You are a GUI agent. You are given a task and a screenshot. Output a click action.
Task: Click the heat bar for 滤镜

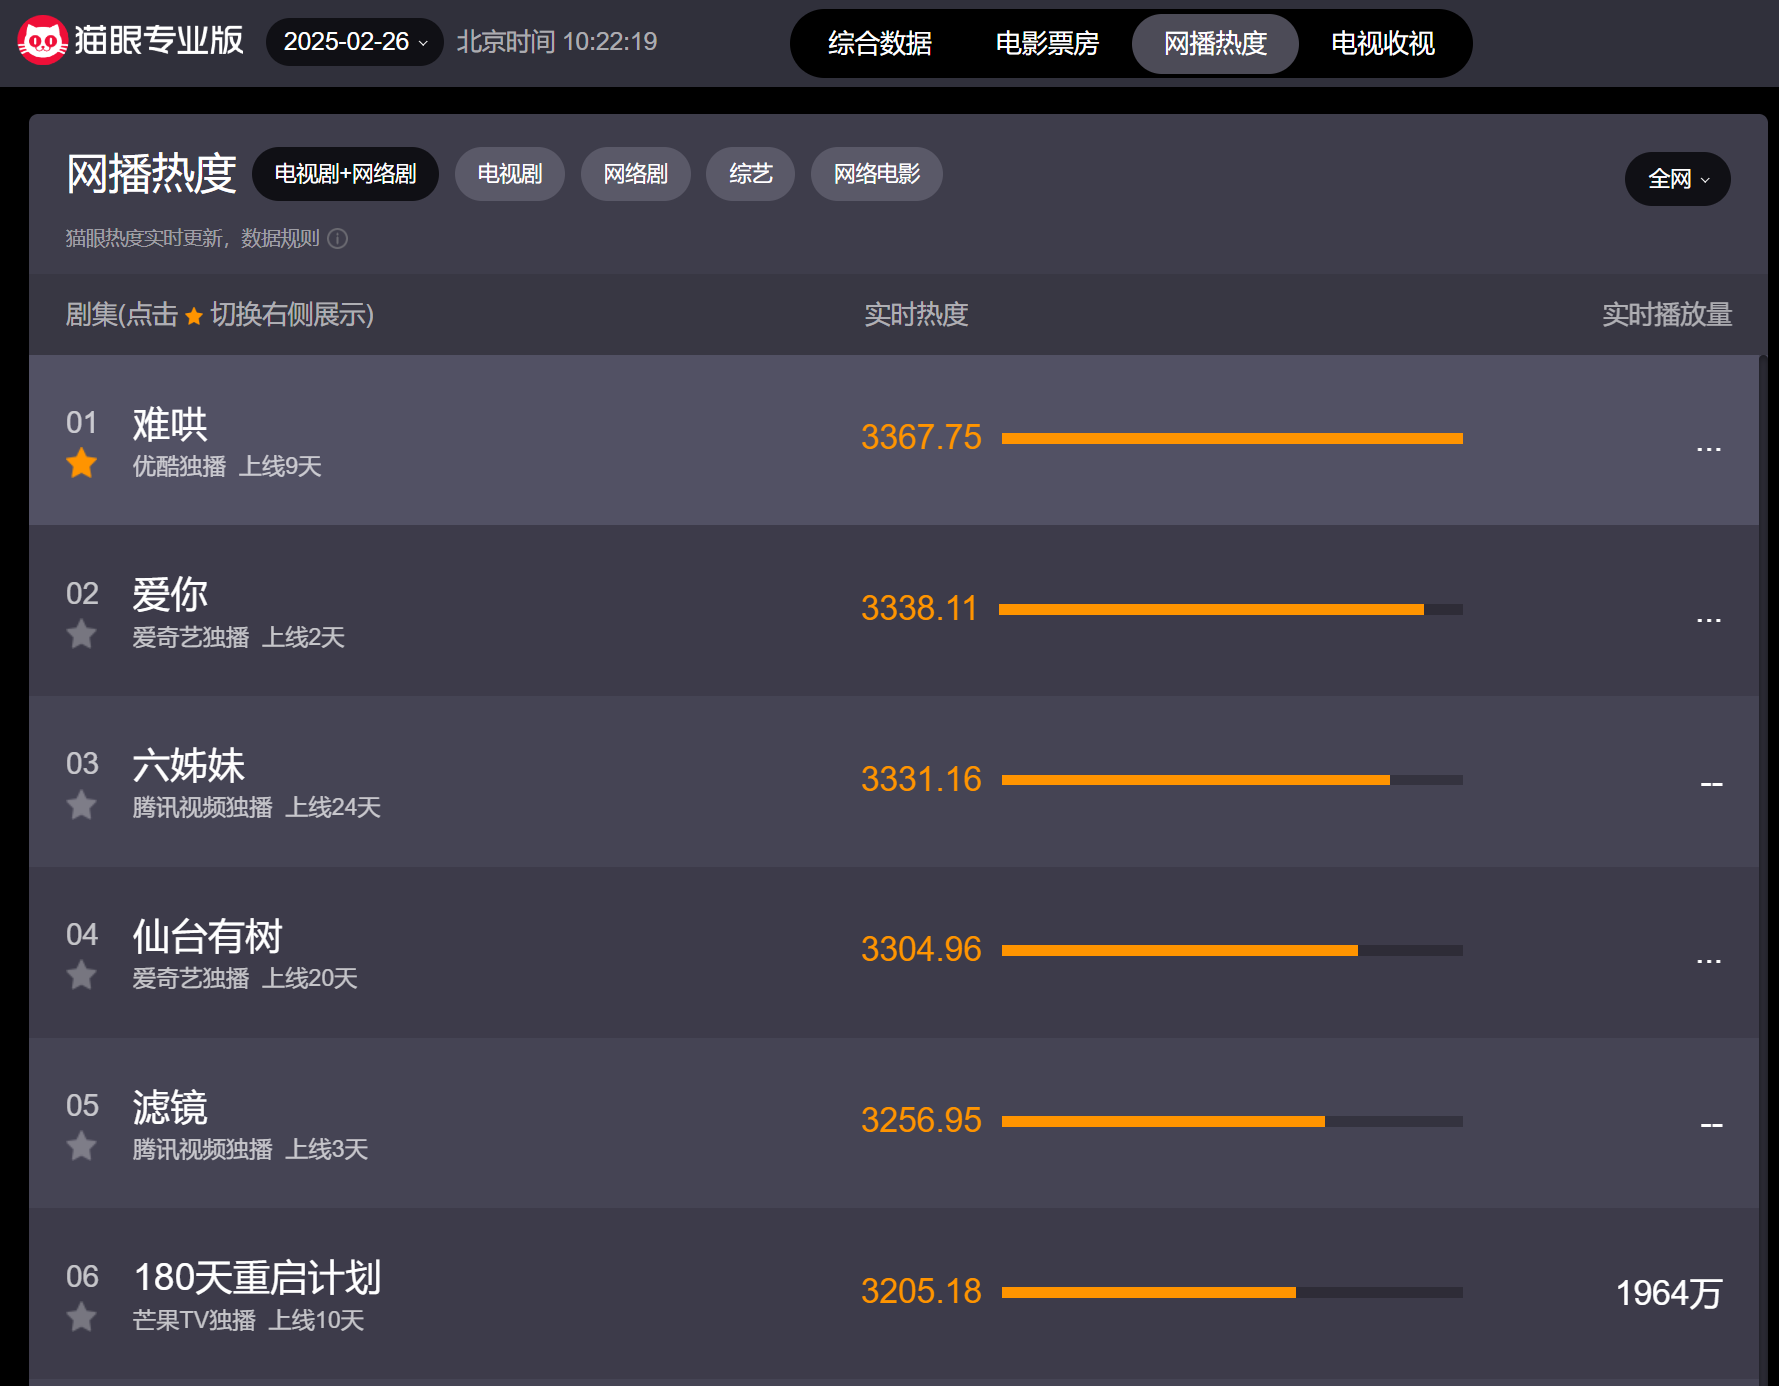pos(1232,1121)
